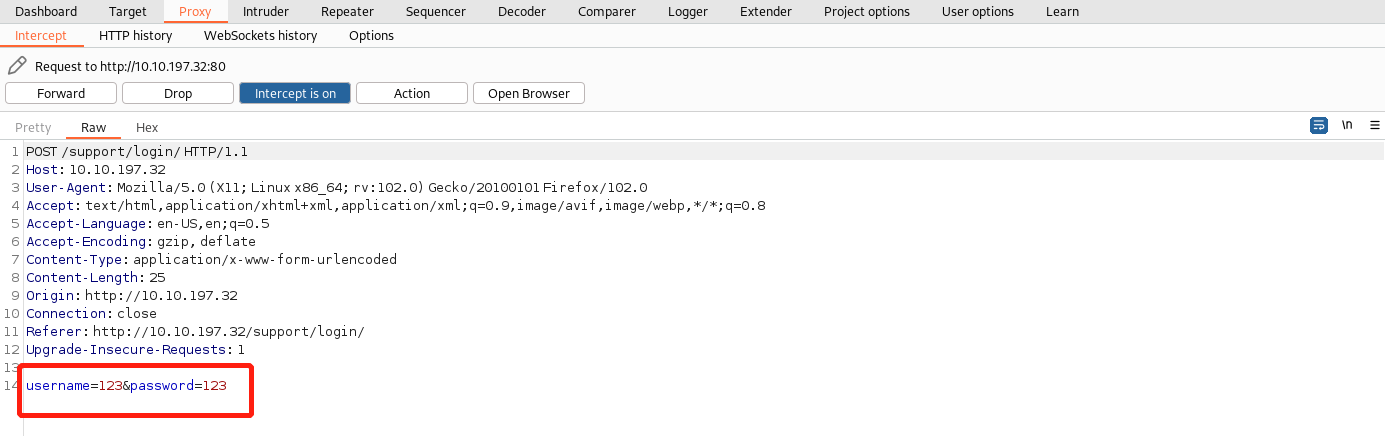This screenshot has width=1385, height=436.
Task: Forward the intercepted request
Action: coord(61,93)
